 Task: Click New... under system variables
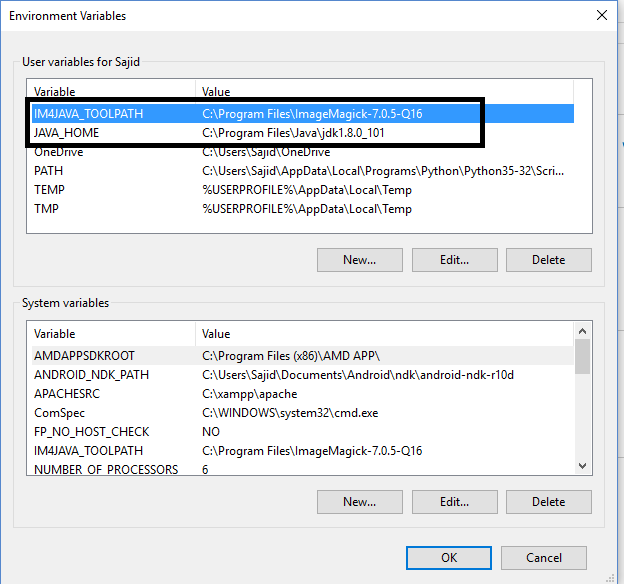(x=360, y=502)
